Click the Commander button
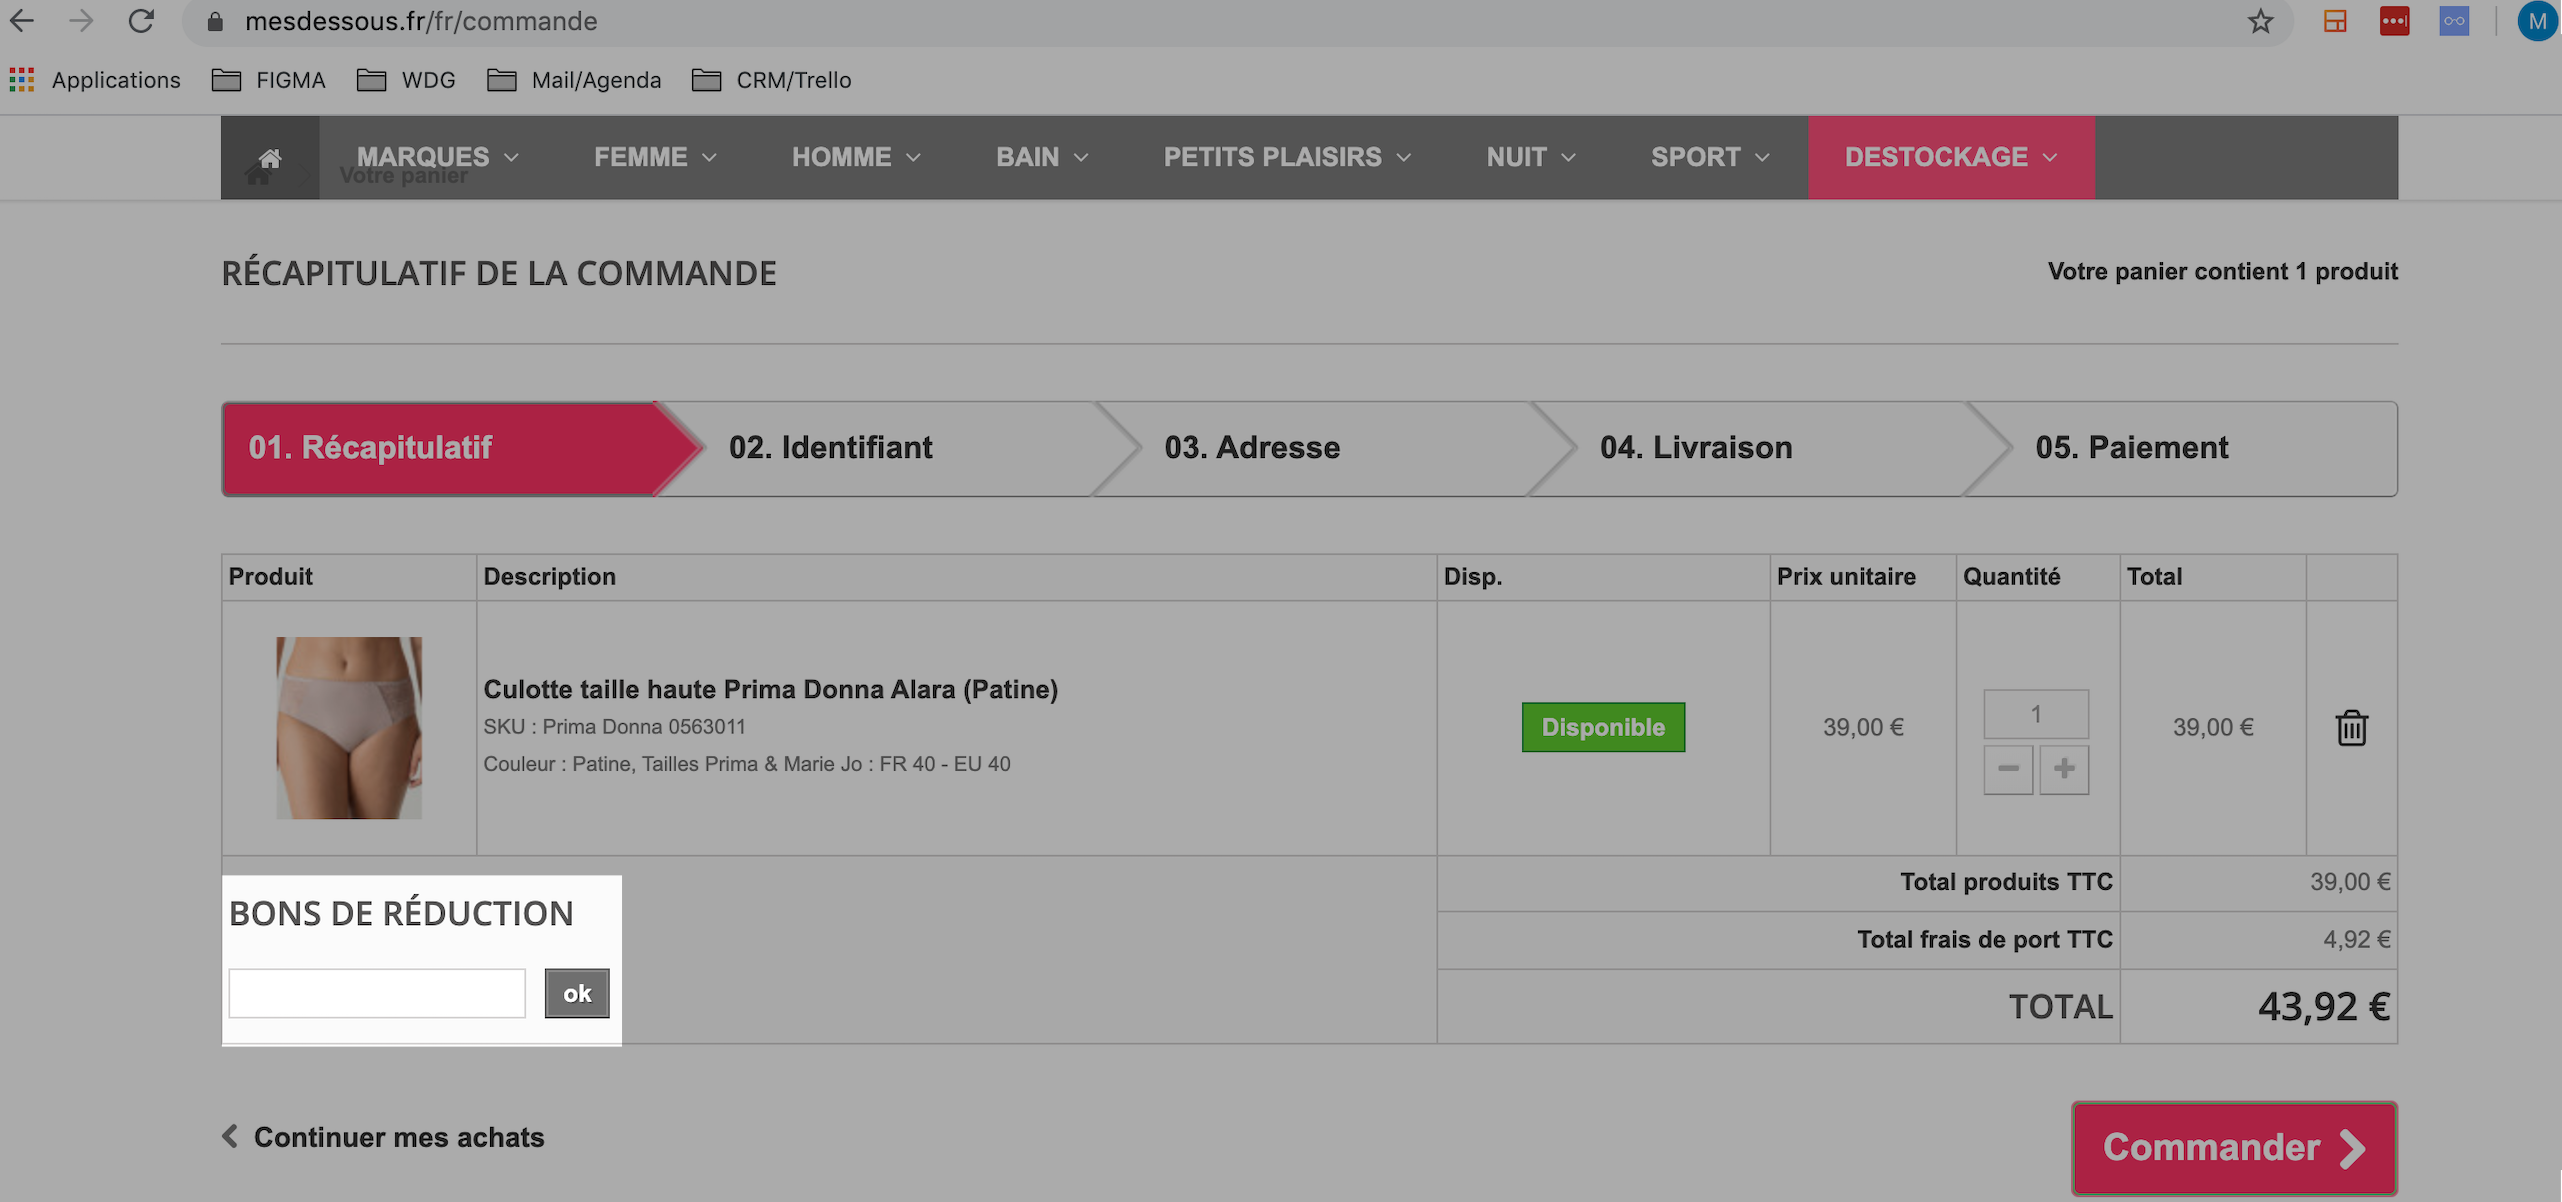Screen dimensions: 2562x1202 click(2234, 1148)
